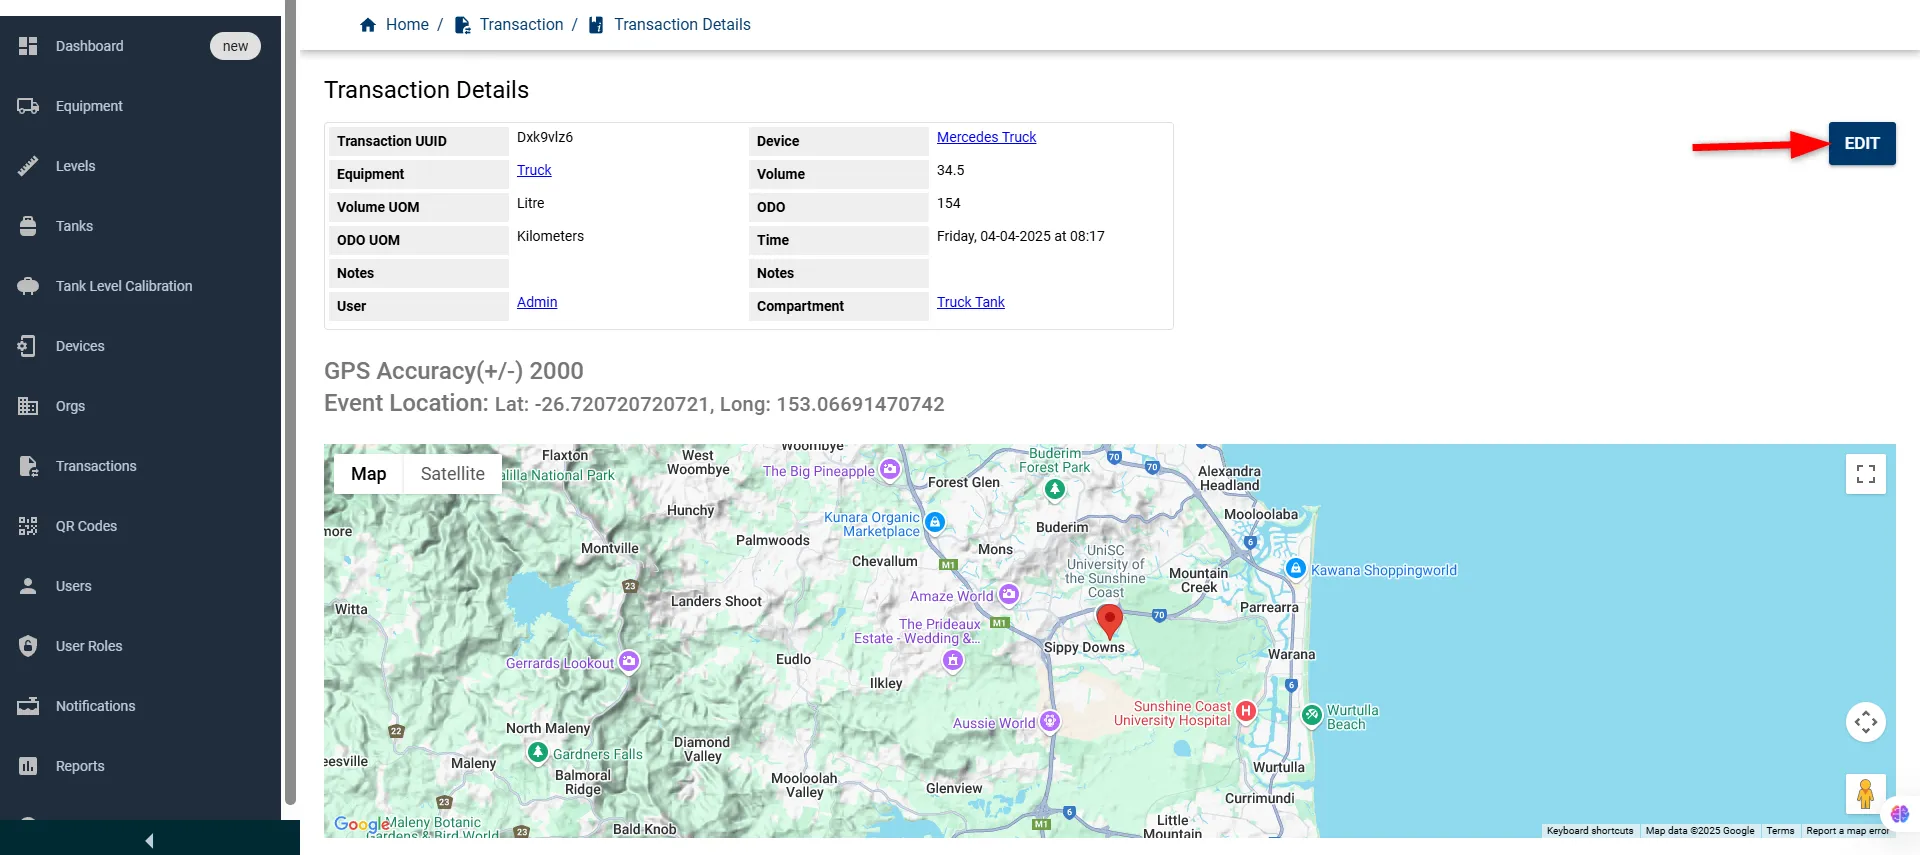Click the Dashboard sidebar icon
Viewport: 1920px width, 855px height.
pyautogui.click(x=28, y=46)
